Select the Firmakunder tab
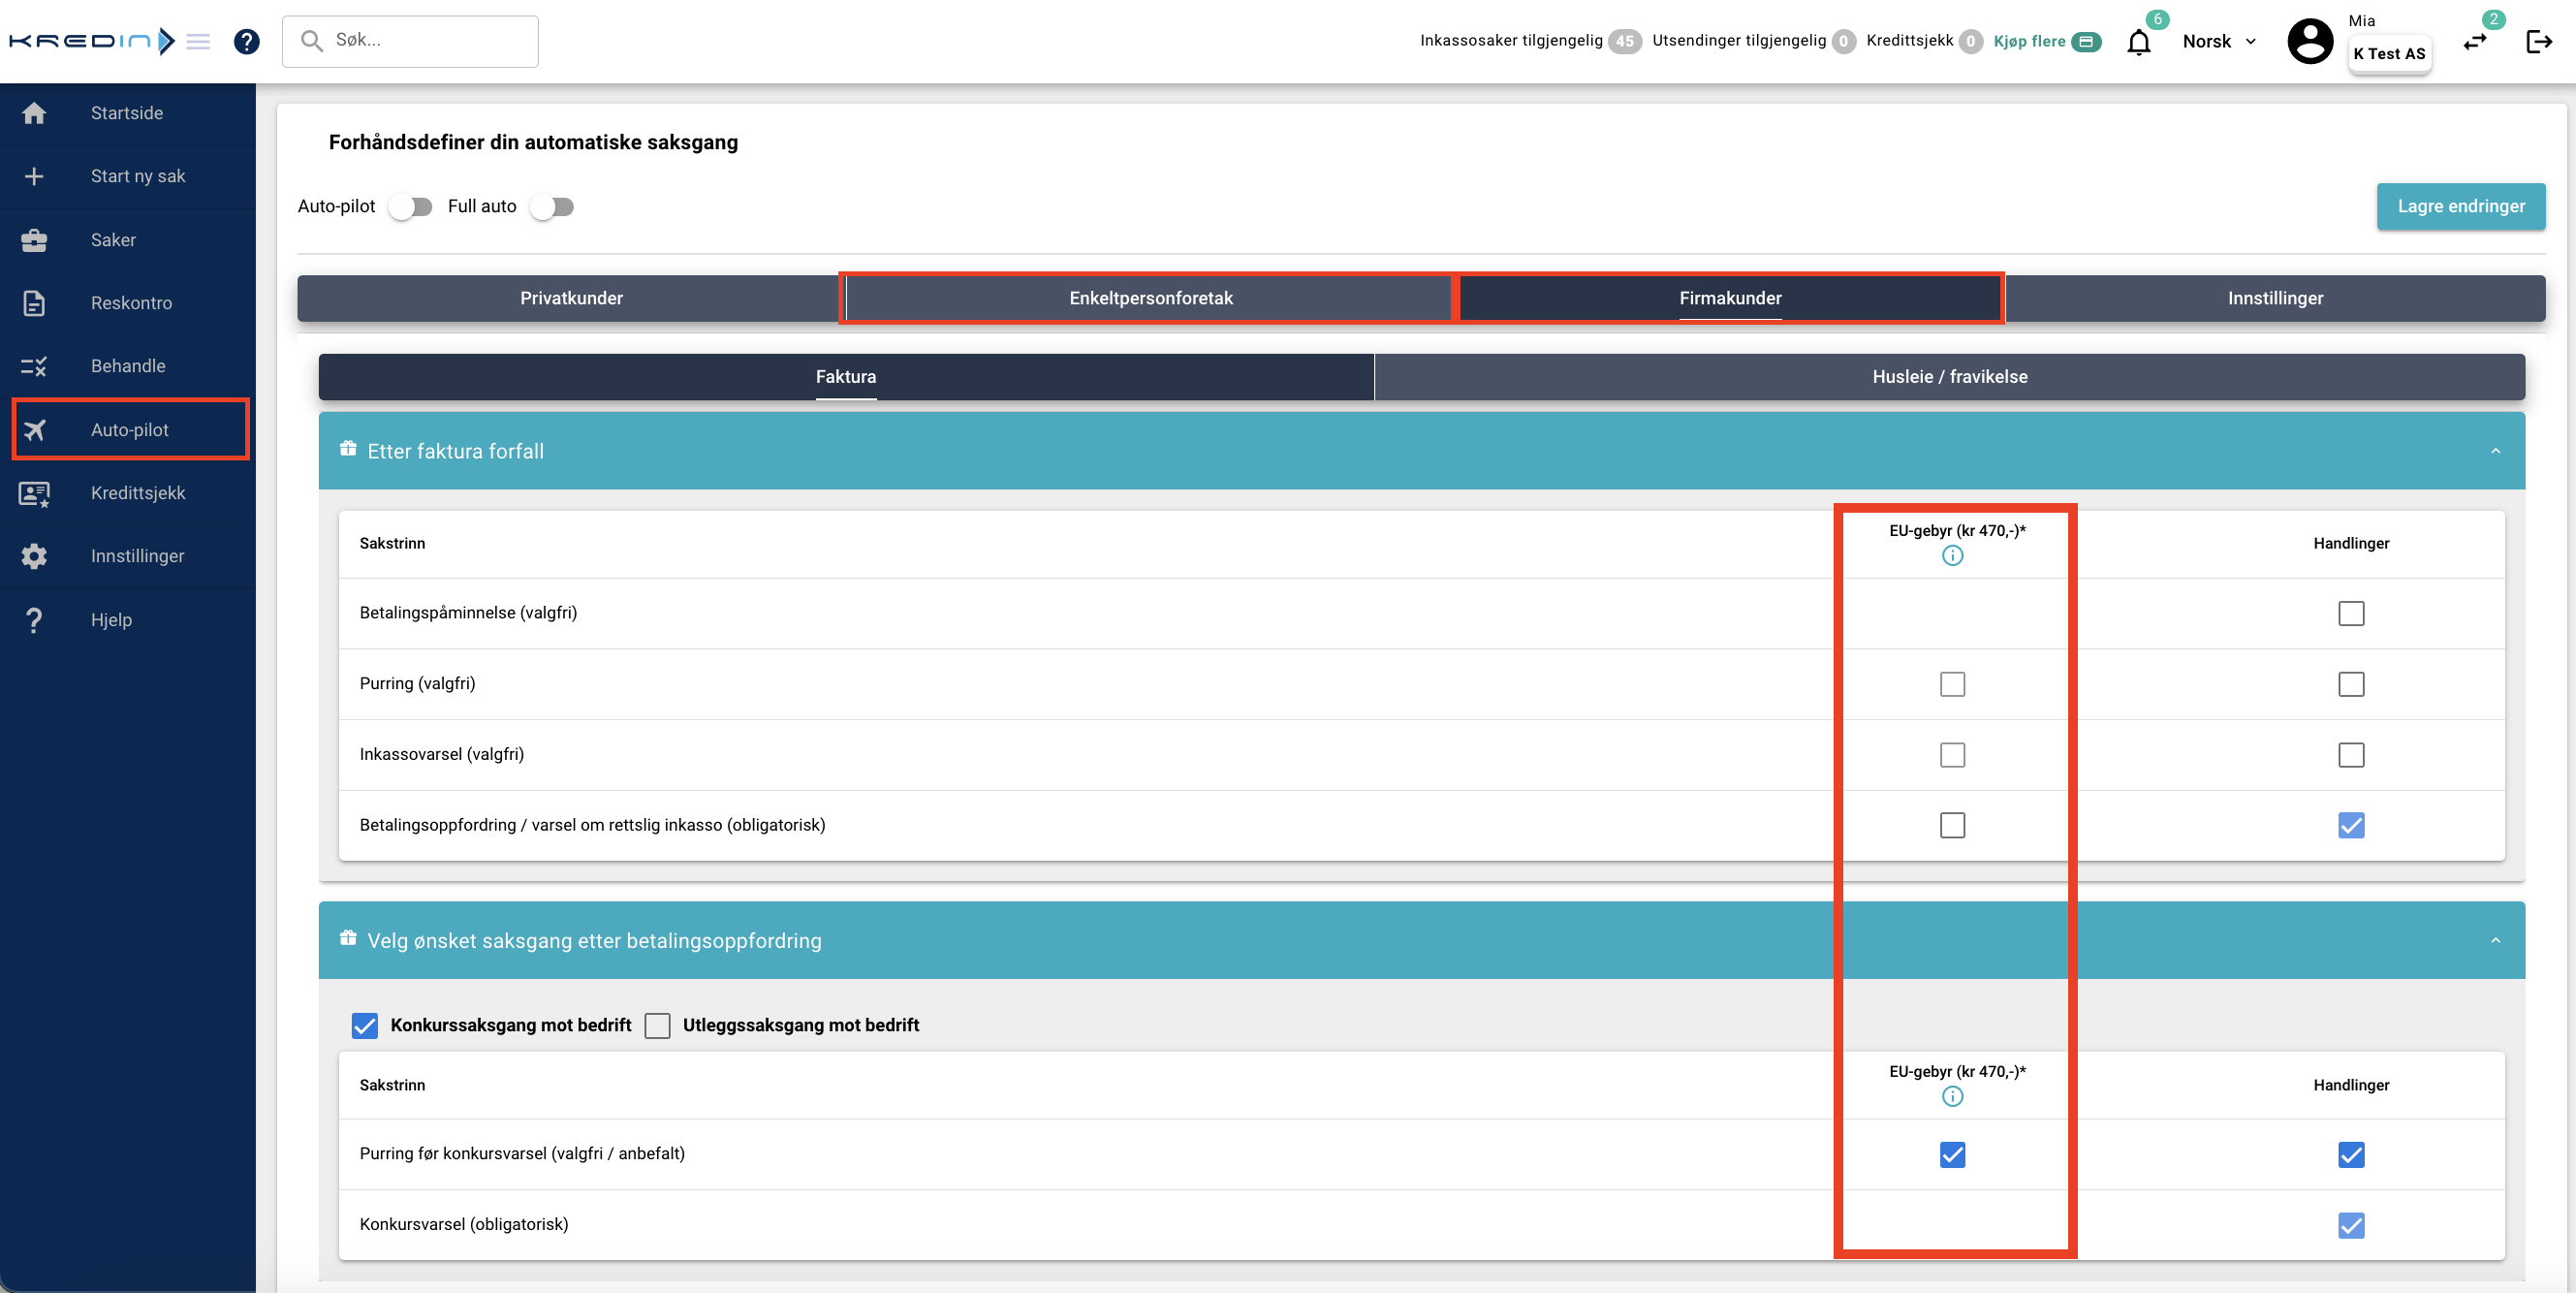The image size is (2576, 1293). coord(1730,298)
